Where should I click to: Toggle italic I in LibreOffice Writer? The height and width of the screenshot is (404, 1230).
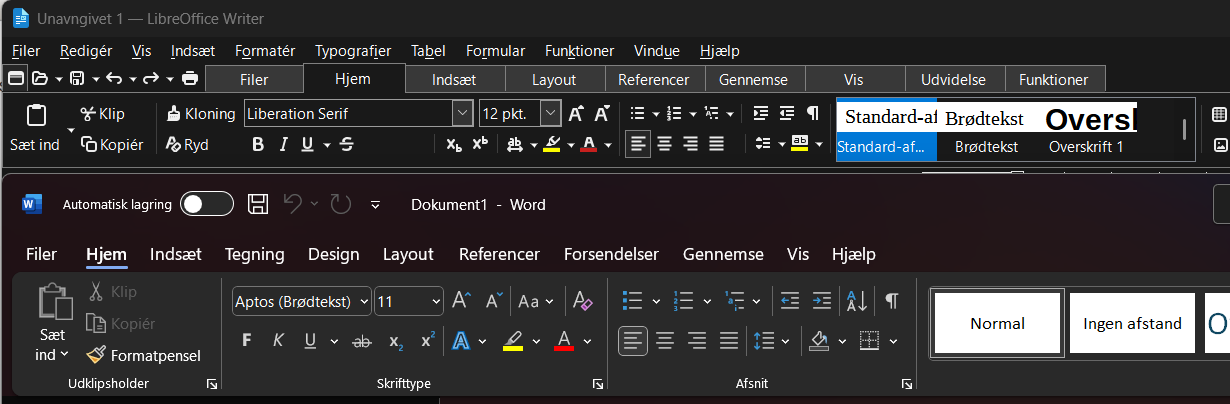click(283, 145)
